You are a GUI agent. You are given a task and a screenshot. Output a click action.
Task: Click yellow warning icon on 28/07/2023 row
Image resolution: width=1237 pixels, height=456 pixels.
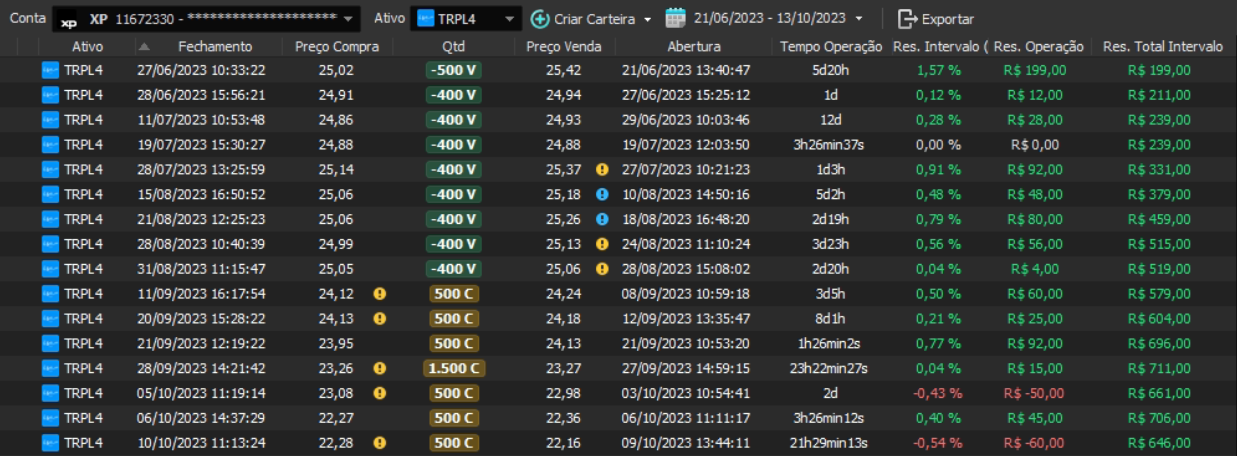coord(602,169)
